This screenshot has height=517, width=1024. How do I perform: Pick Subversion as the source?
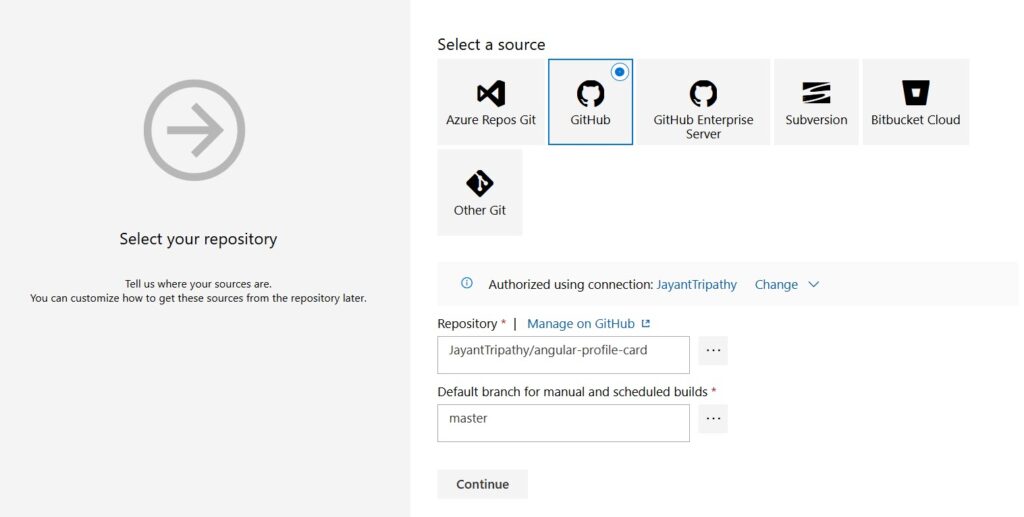click(816, 102)
